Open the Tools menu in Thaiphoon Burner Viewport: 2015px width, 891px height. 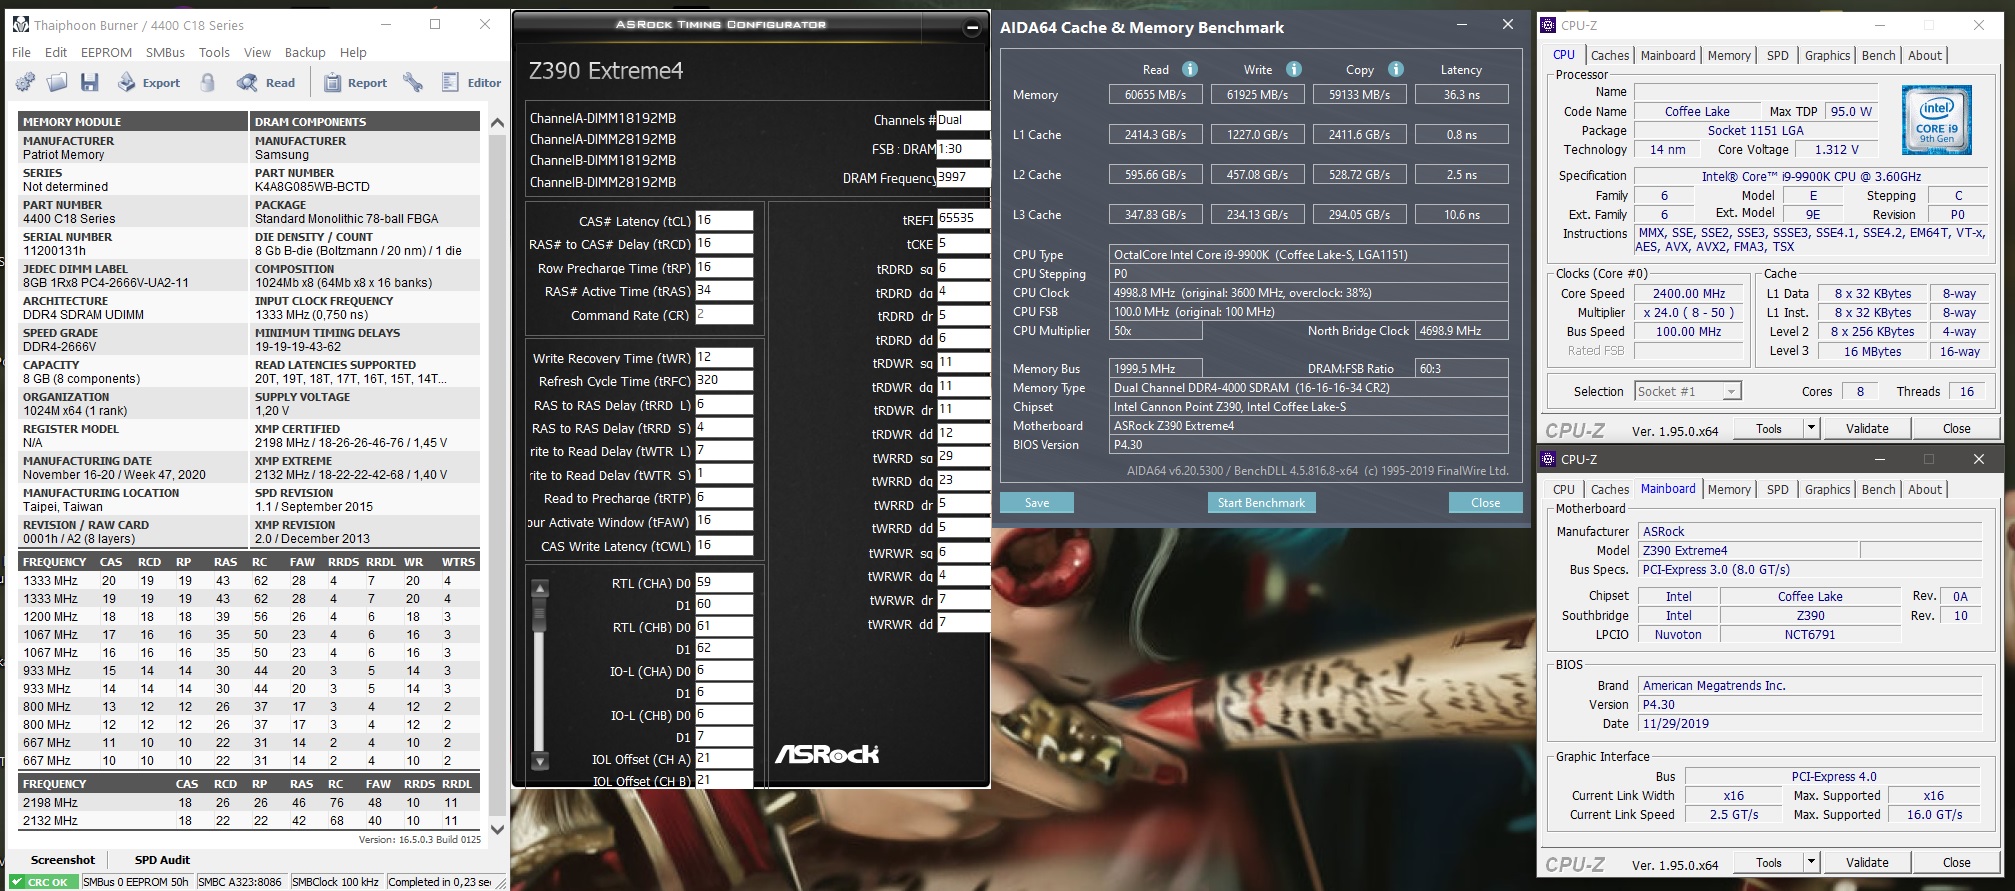coord(214,52)
